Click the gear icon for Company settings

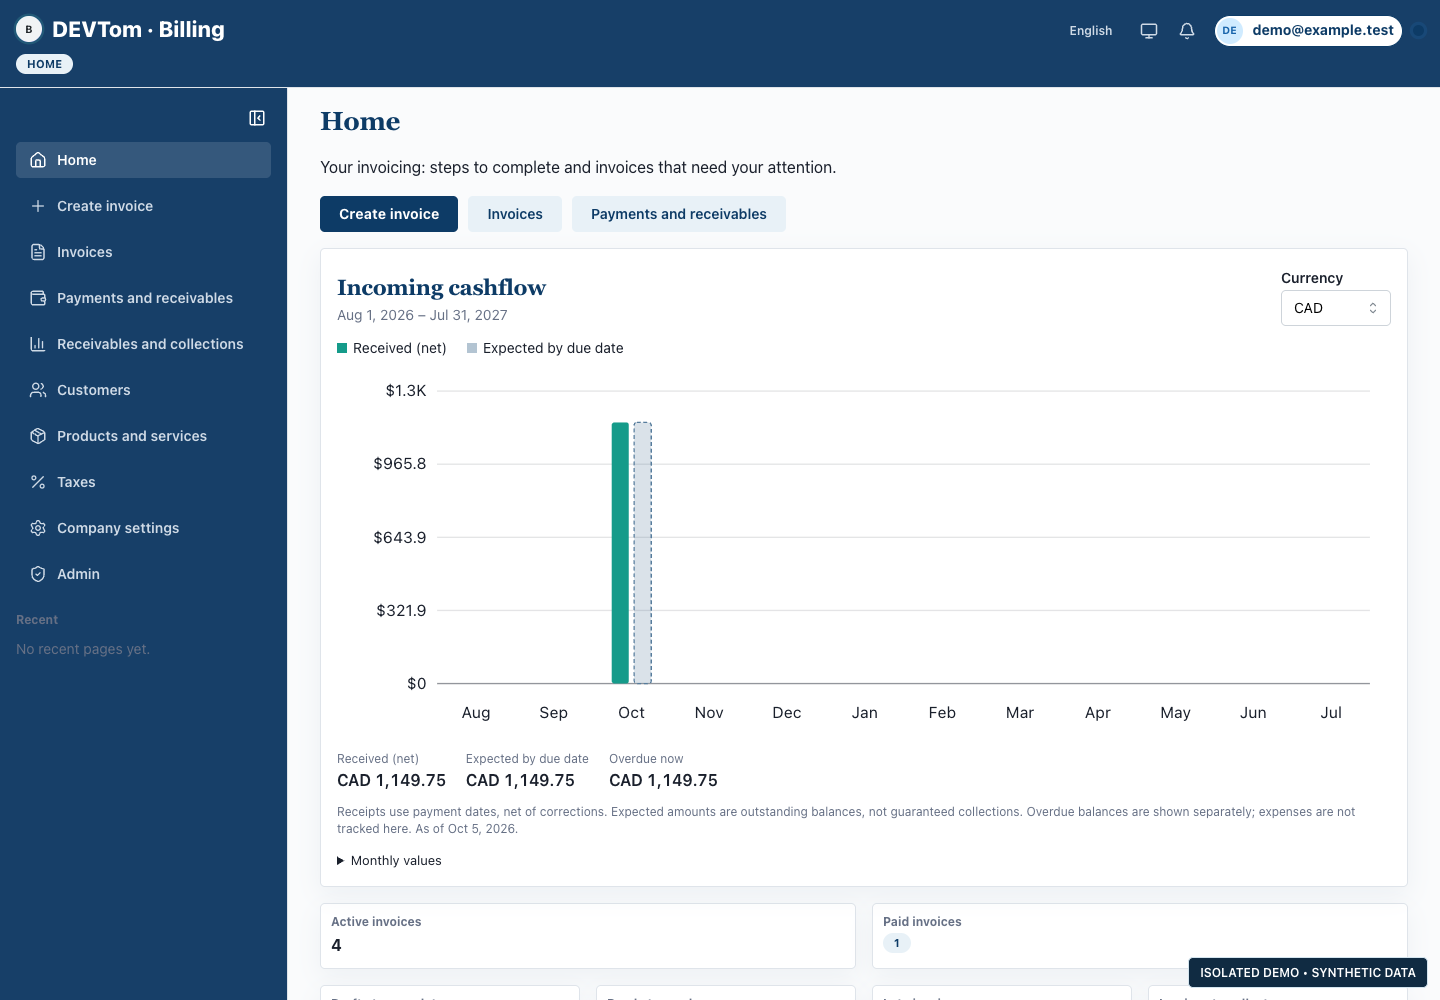click(x=38, y=528)
